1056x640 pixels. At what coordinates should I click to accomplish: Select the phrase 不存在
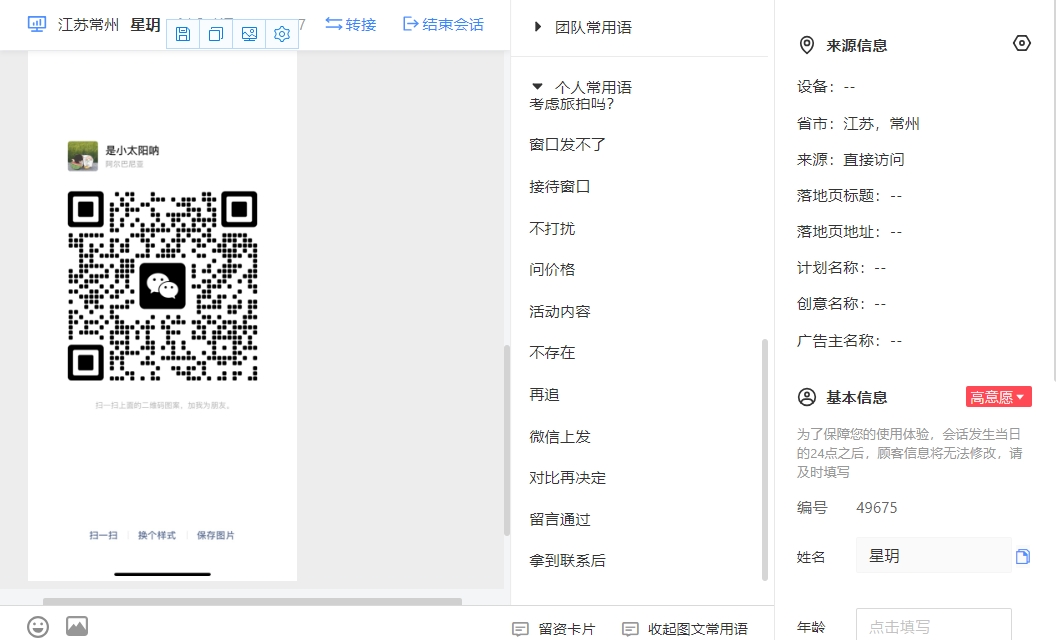click(552, 352)
